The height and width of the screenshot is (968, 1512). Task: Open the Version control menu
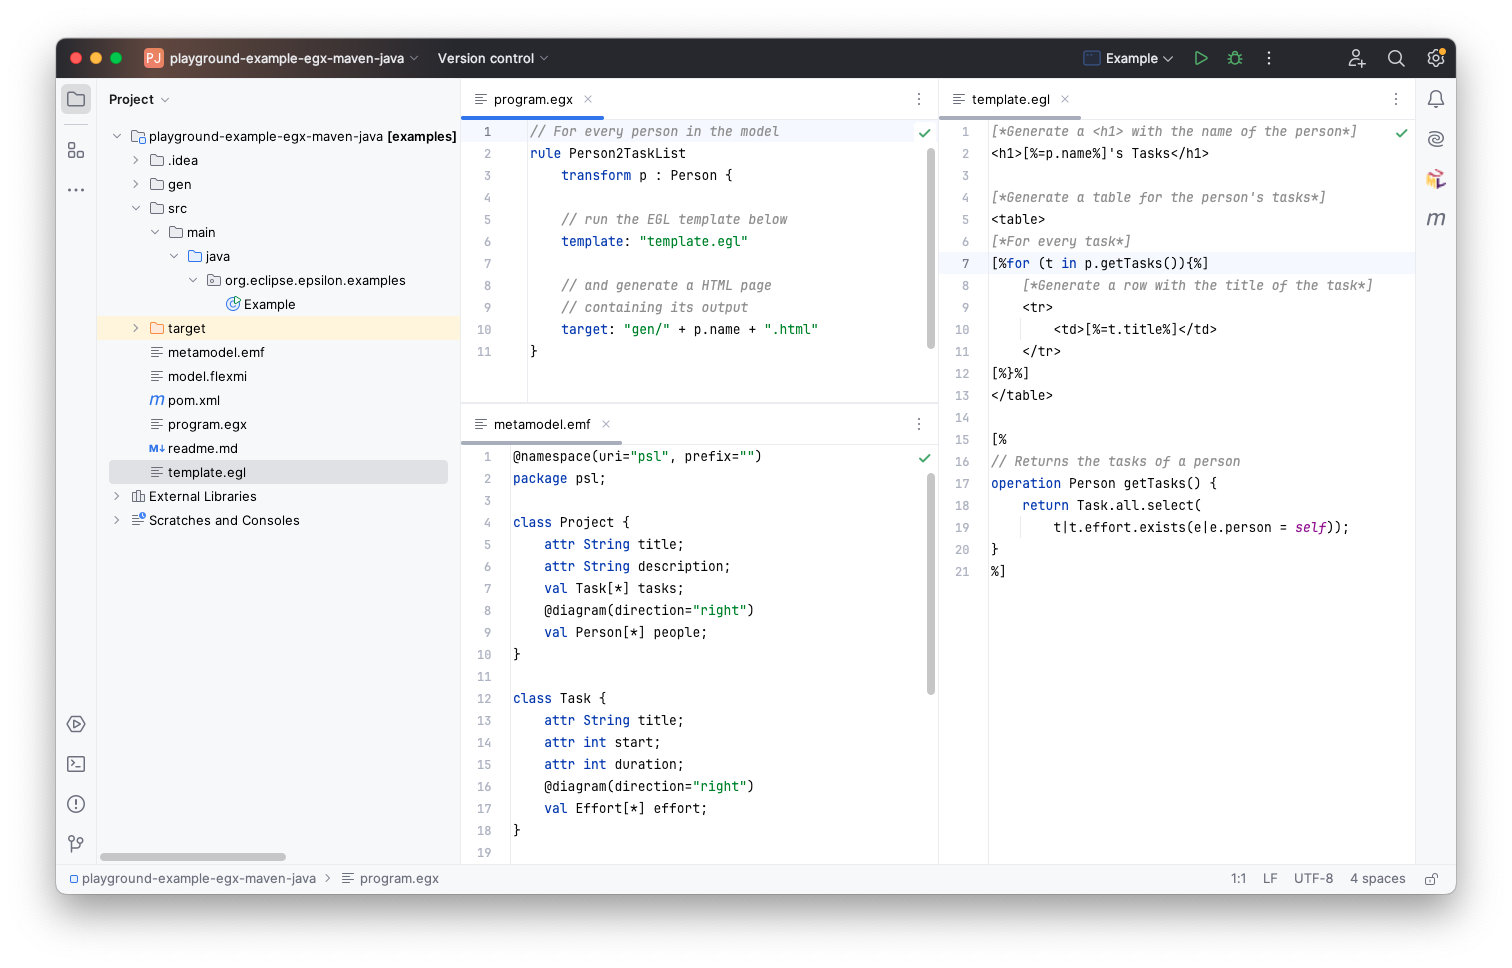pyautogui.click(x=492, y=58)
